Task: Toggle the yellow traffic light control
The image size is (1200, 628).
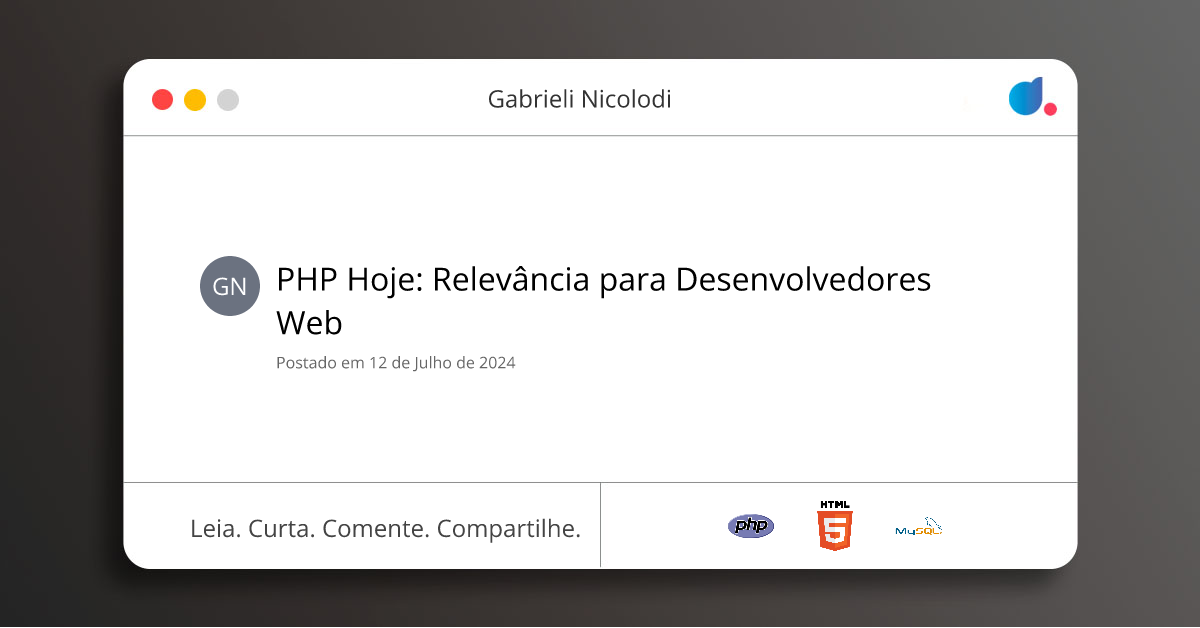Action: (x=194, y=99)
